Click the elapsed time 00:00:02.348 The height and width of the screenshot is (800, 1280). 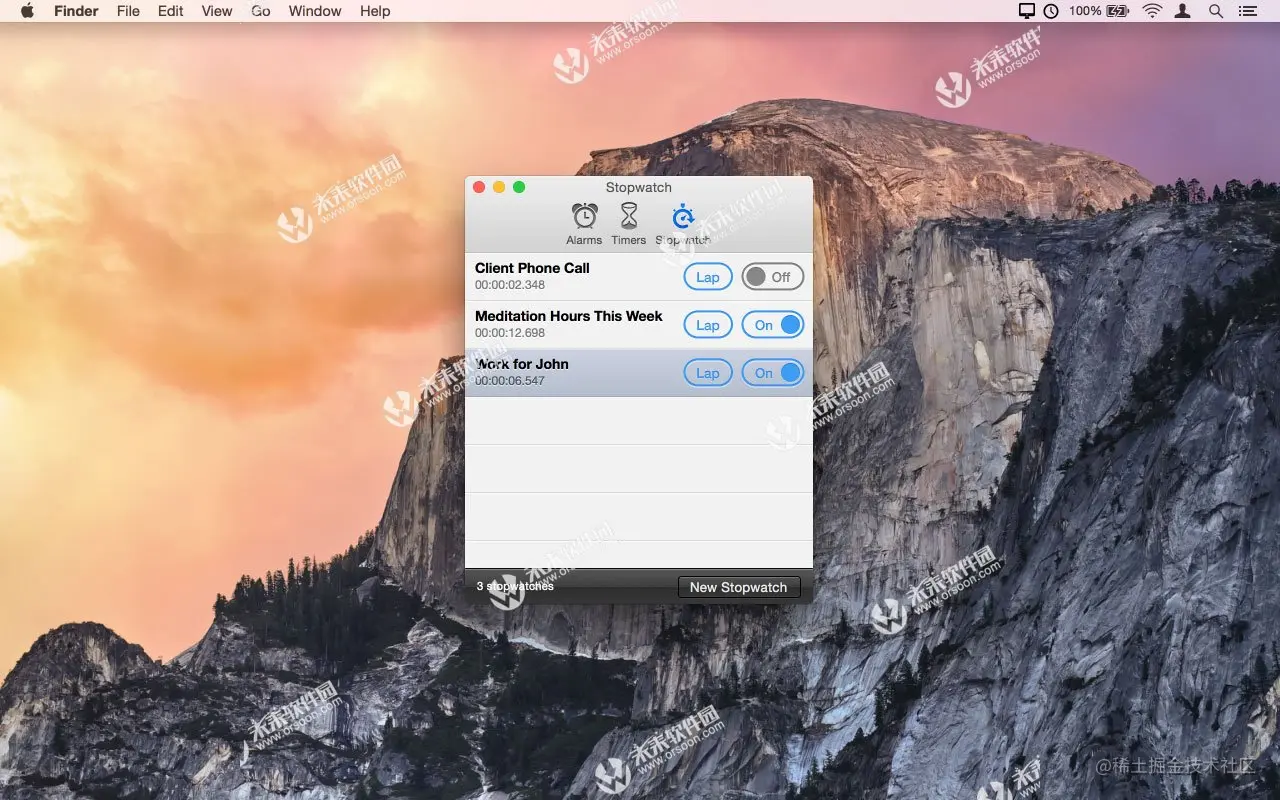(510, 285)
